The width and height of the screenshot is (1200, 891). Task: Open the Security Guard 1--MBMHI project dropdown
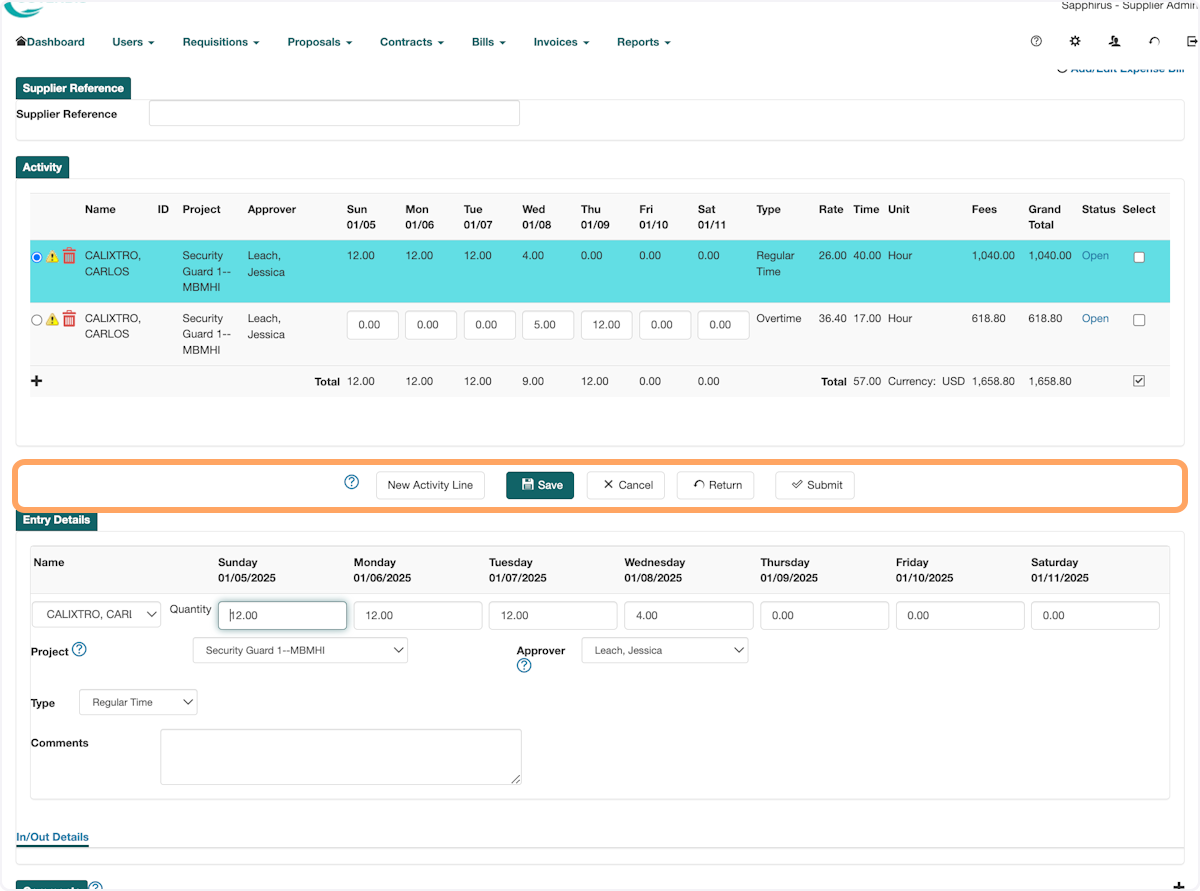coord(300,650)
